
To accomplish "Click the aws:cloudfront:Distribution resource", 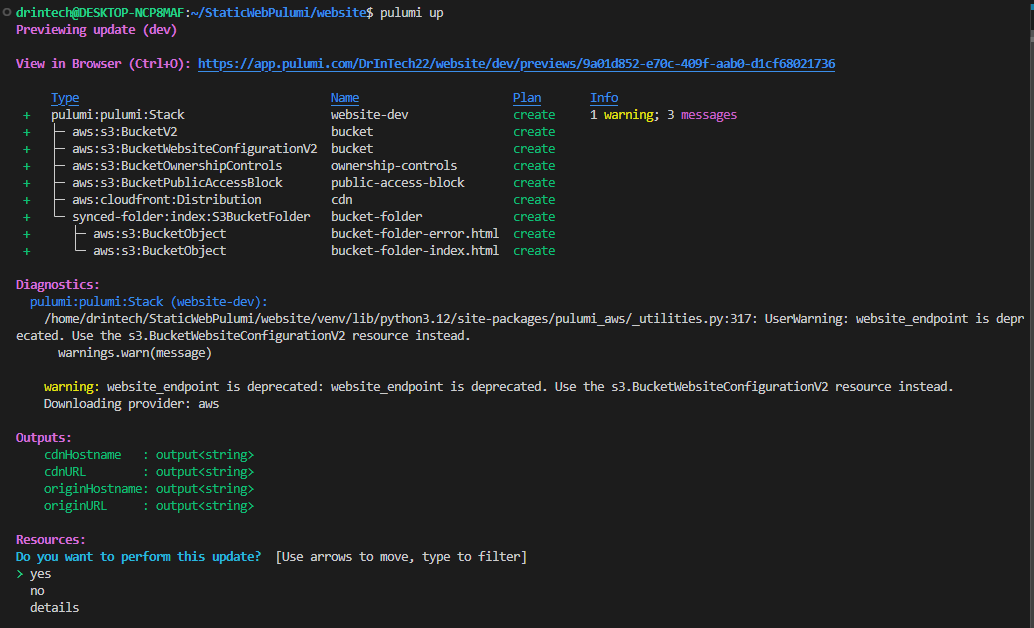I will [167, 200].
